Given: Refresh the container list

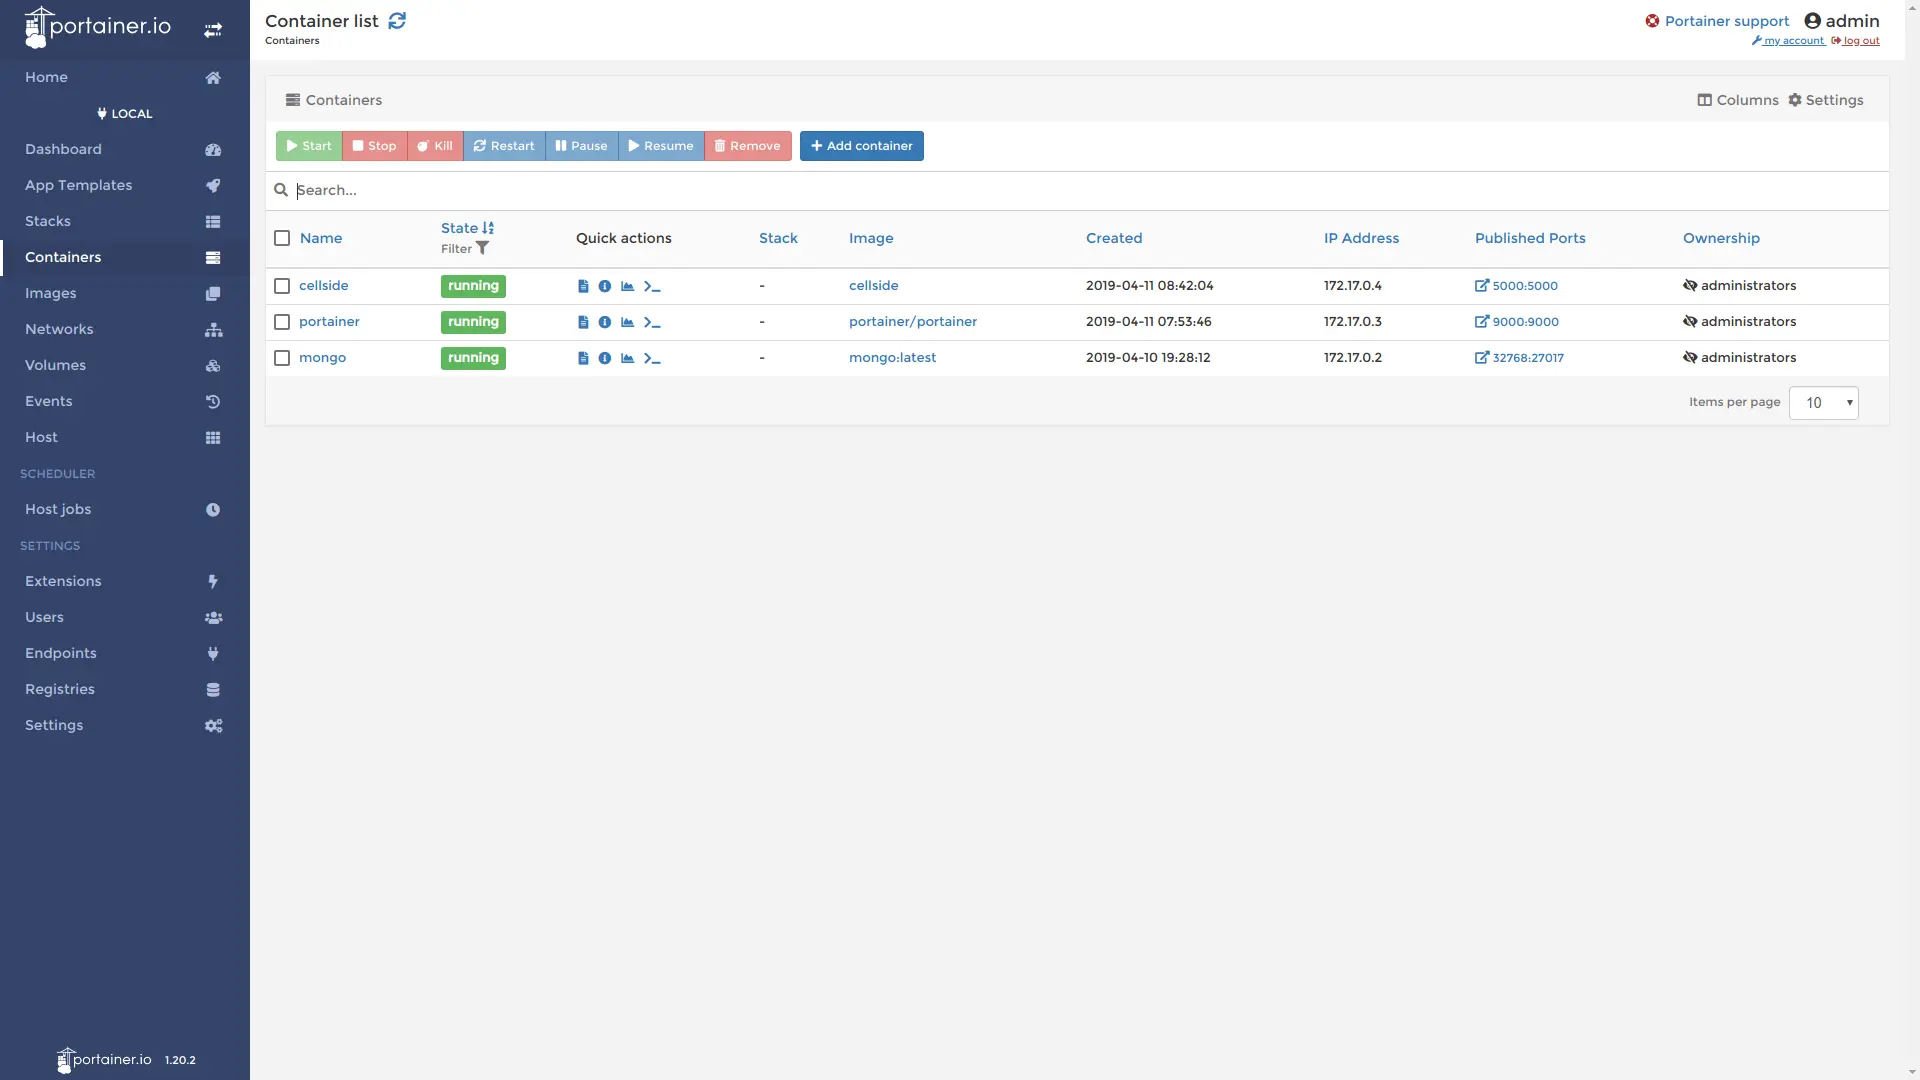Looking at the screenshot, I should tap(397, 21).
